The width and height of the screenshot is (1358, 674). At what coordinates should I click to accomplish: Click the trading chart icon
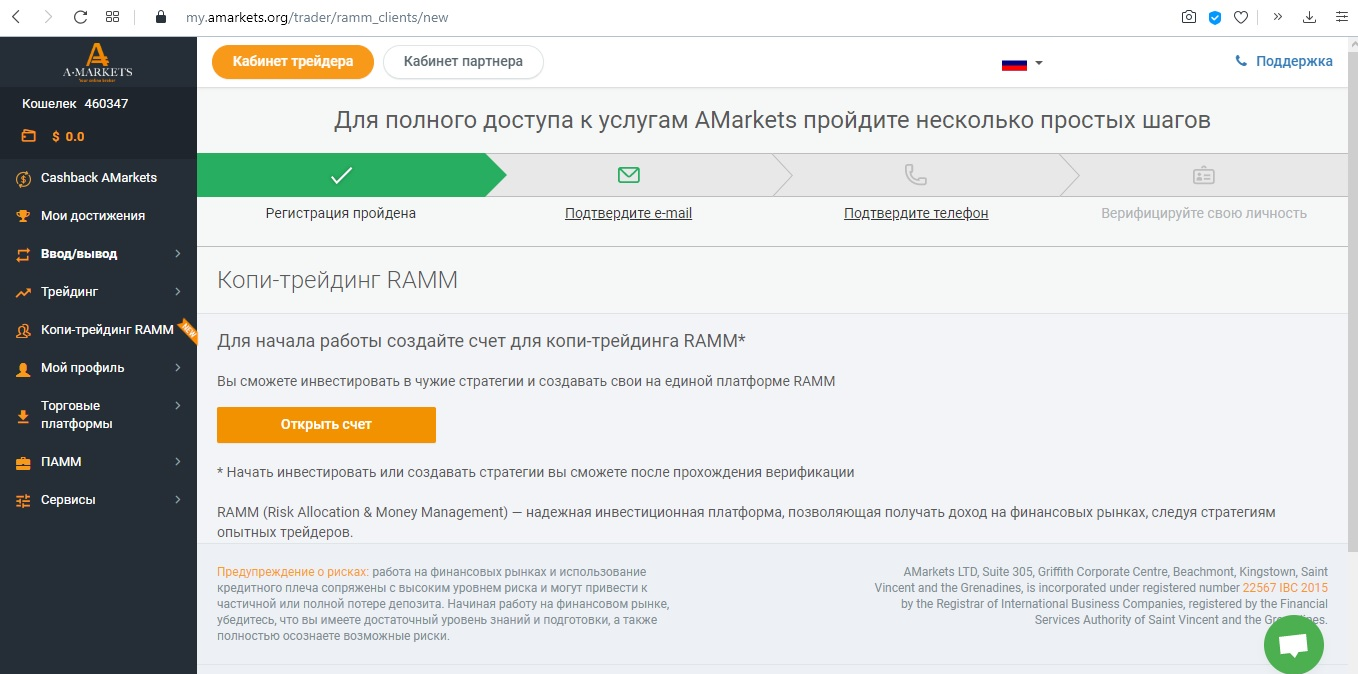(x=24, y=292)
